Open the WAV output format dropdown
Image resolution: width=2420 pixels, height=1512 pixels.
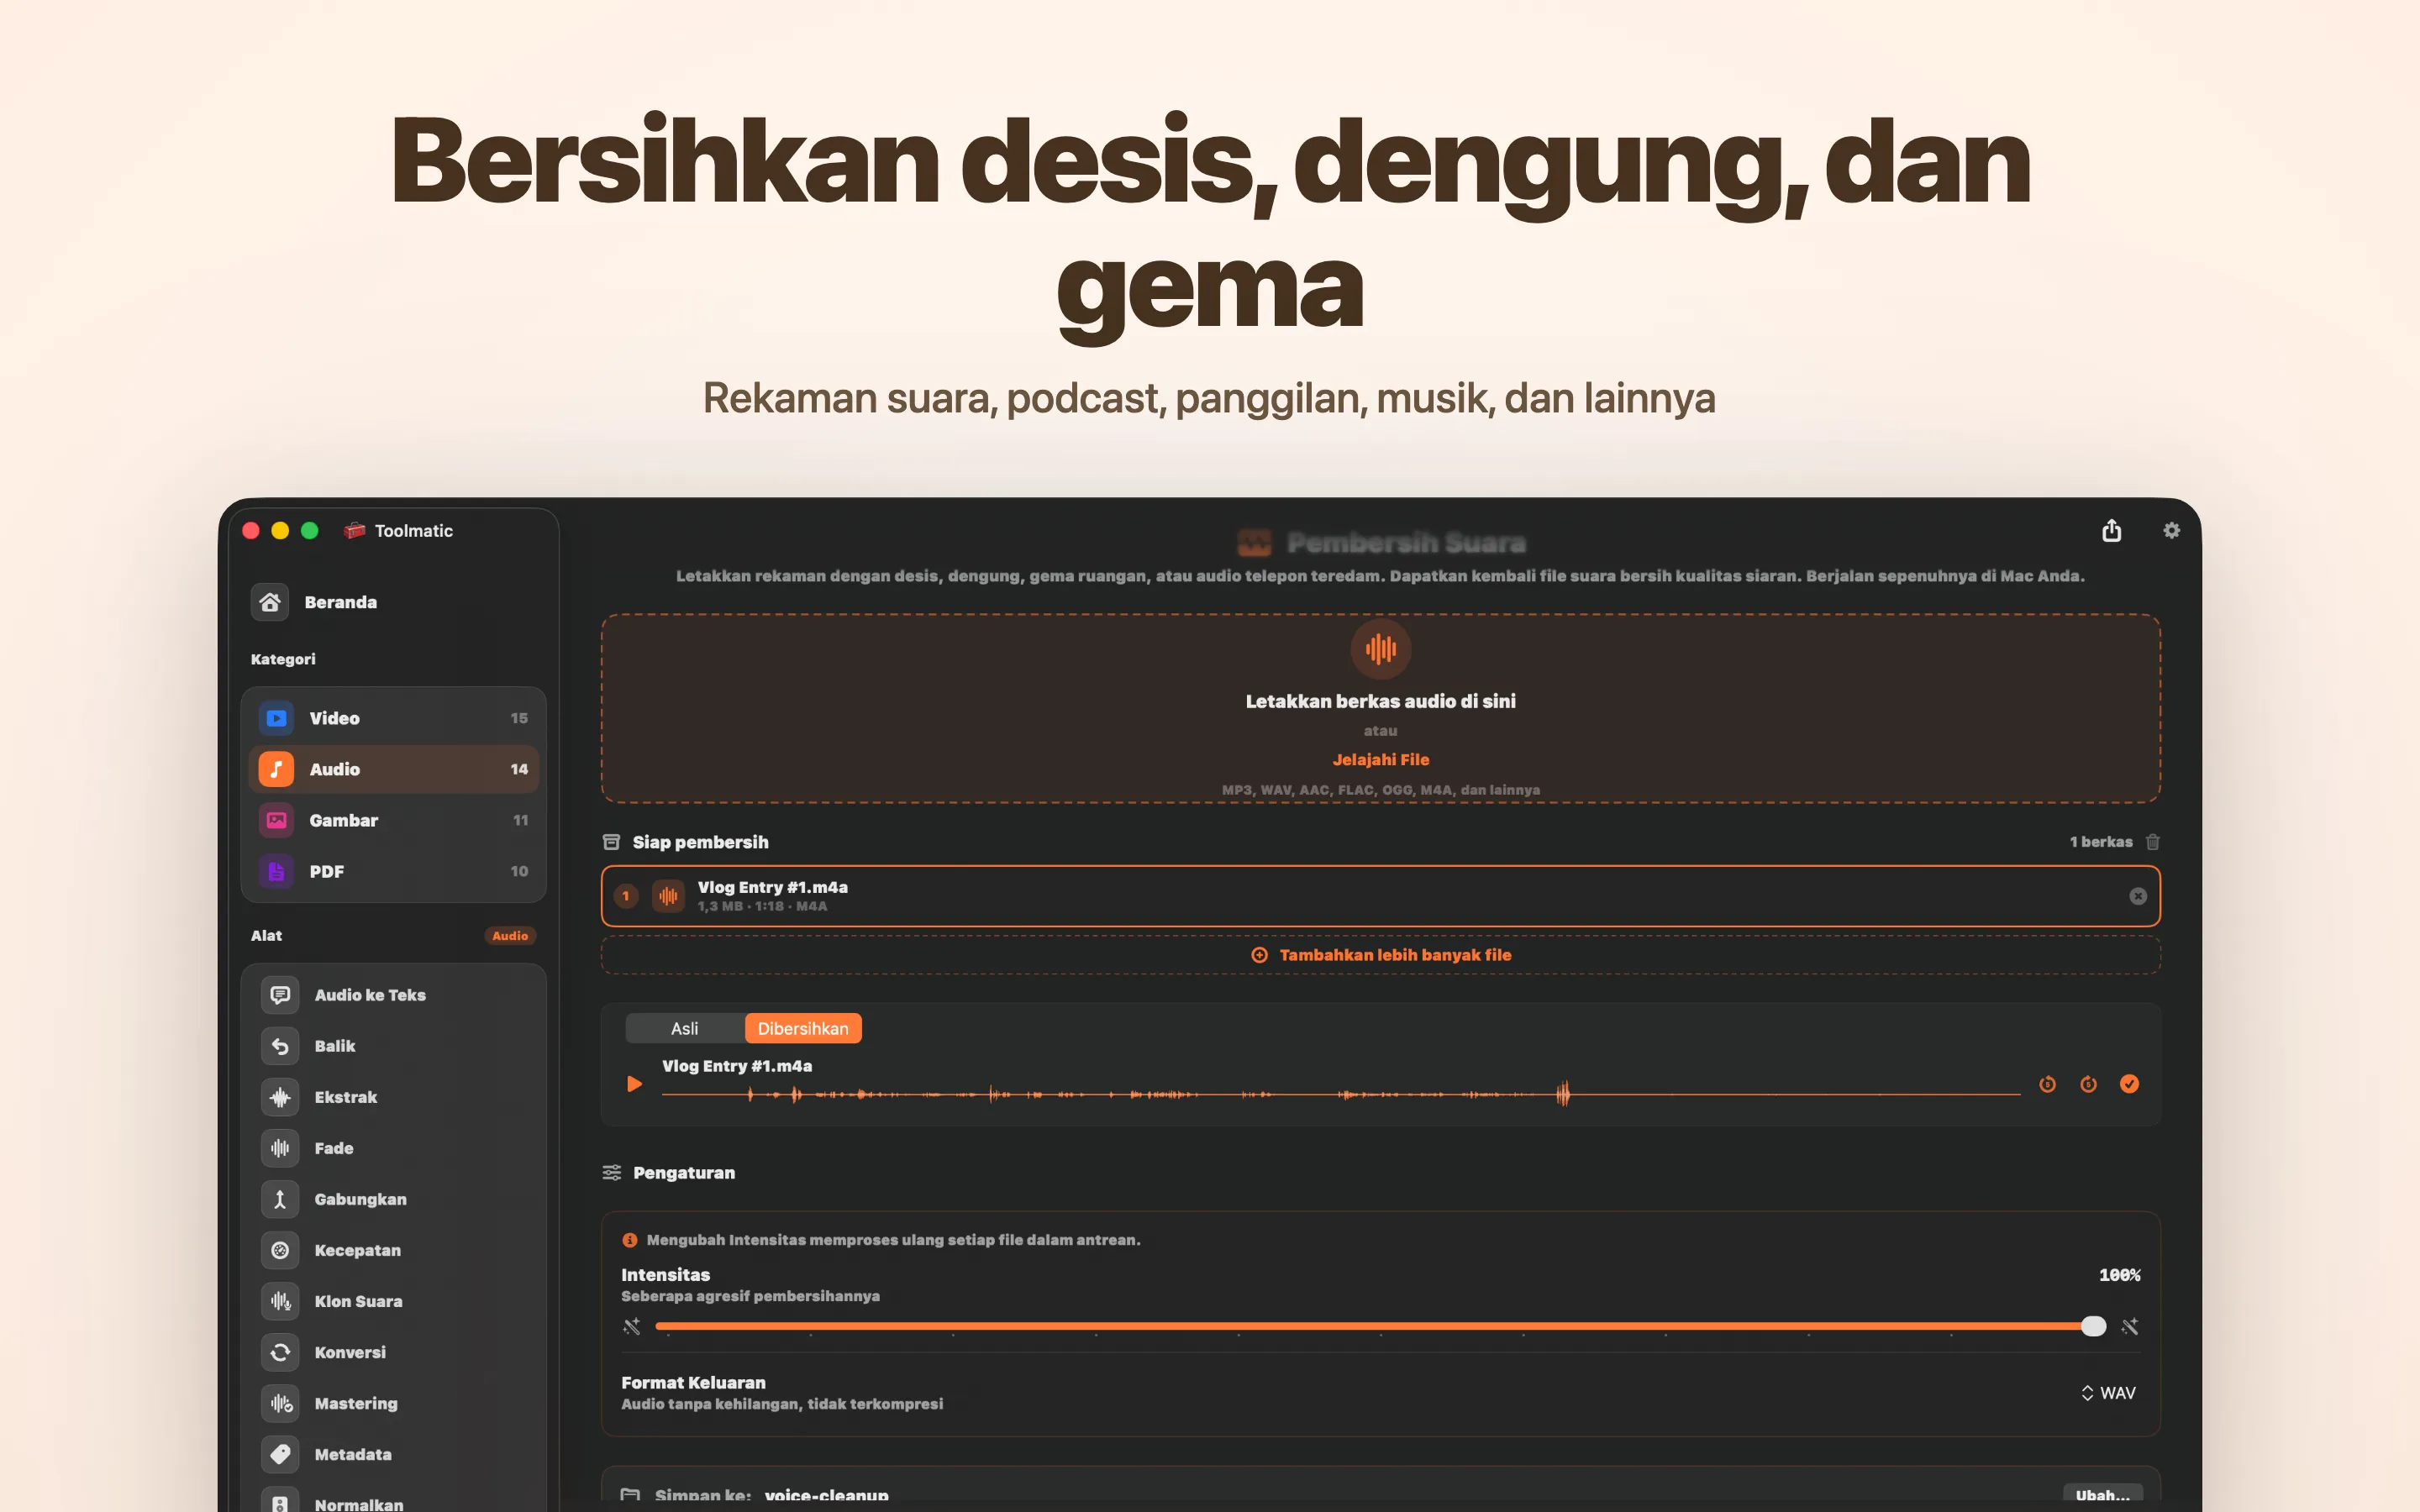(x=2108, y=1393)
